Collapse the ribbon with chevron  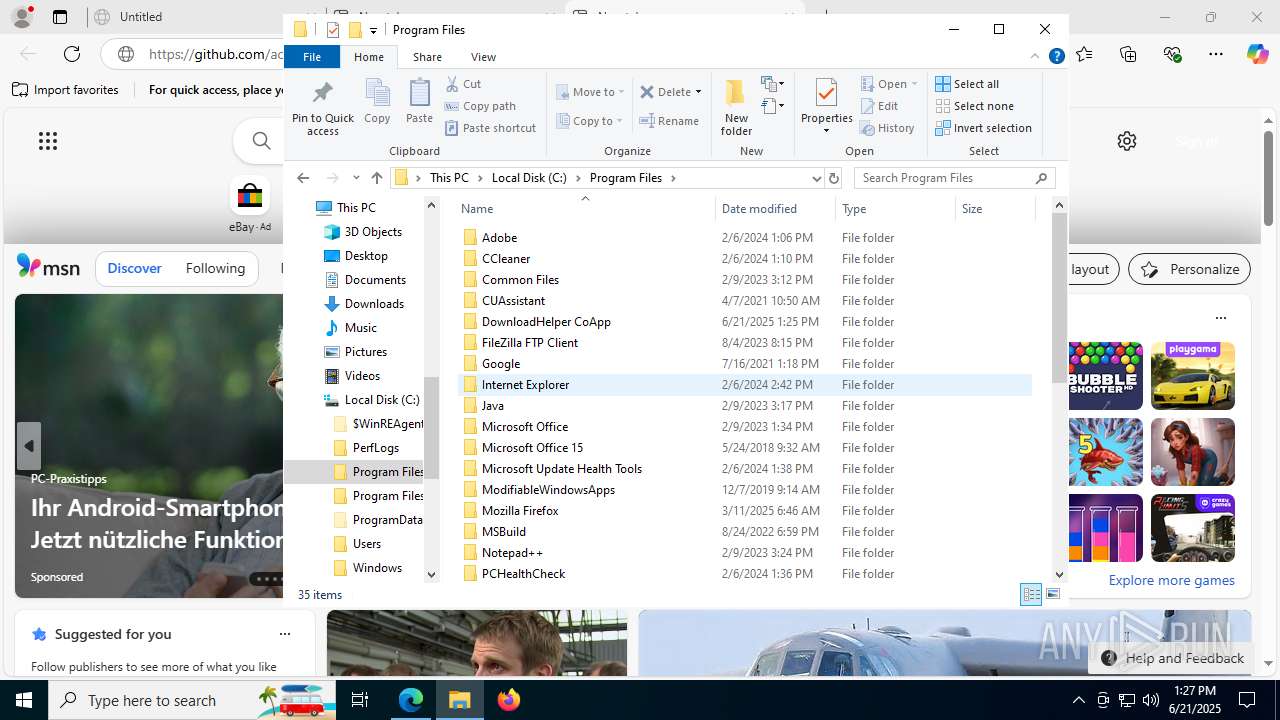1035,57
